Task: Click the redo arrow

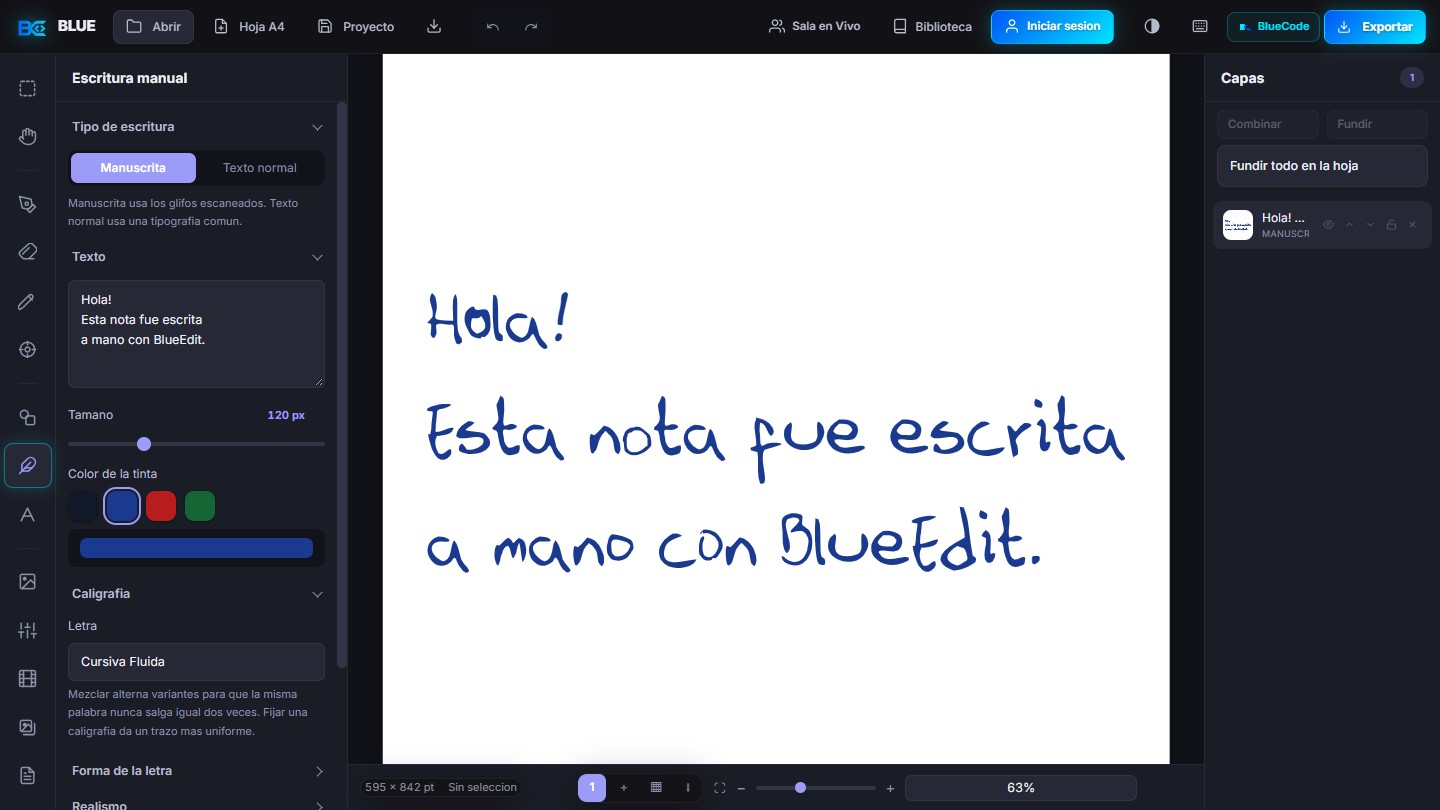Action: pos(531,27)
